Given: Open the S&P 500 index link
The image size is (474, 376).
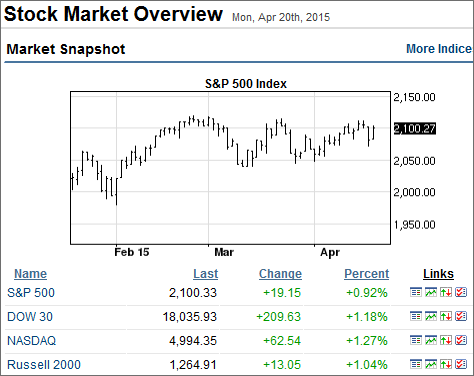Looking at the screenshot, I should coord(31,293).
